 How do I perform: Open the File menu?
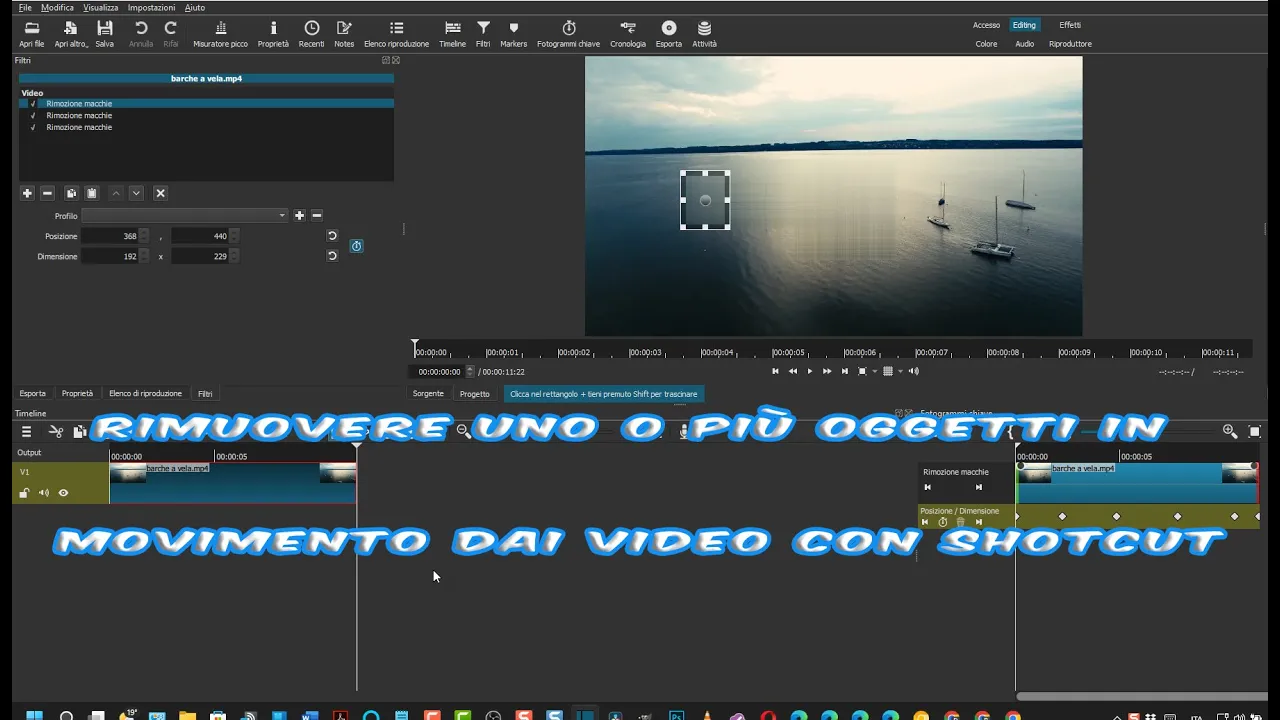click(x=25, y=7)
